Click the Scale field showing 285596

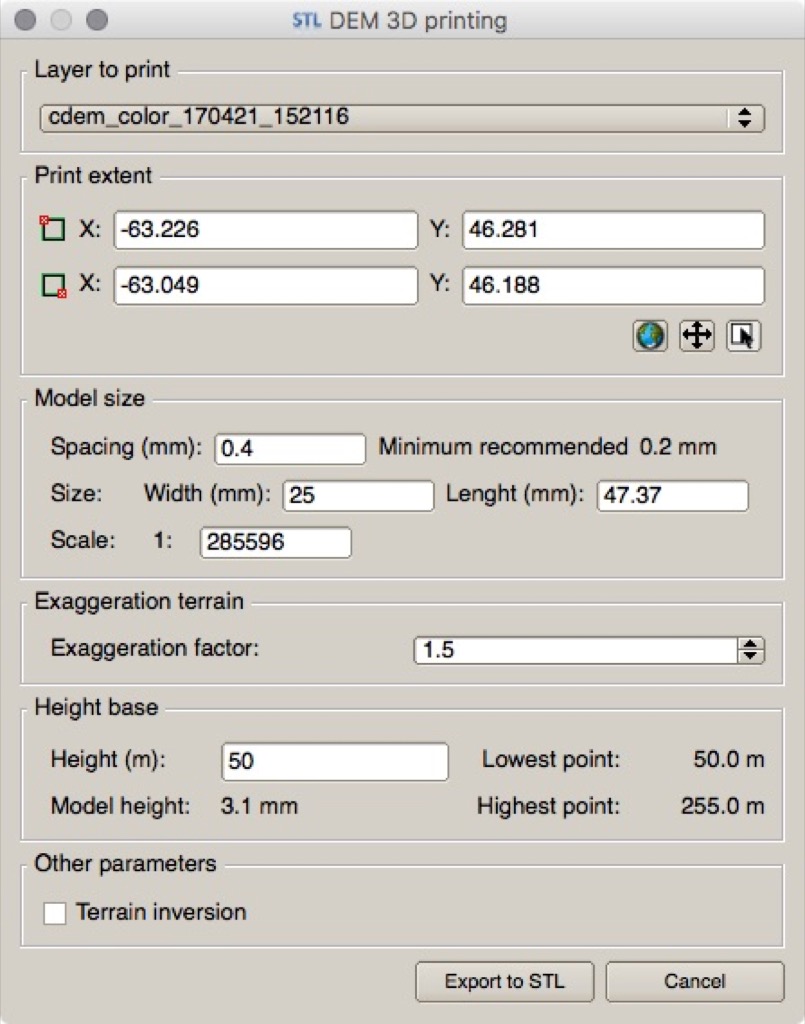(276, 542)
